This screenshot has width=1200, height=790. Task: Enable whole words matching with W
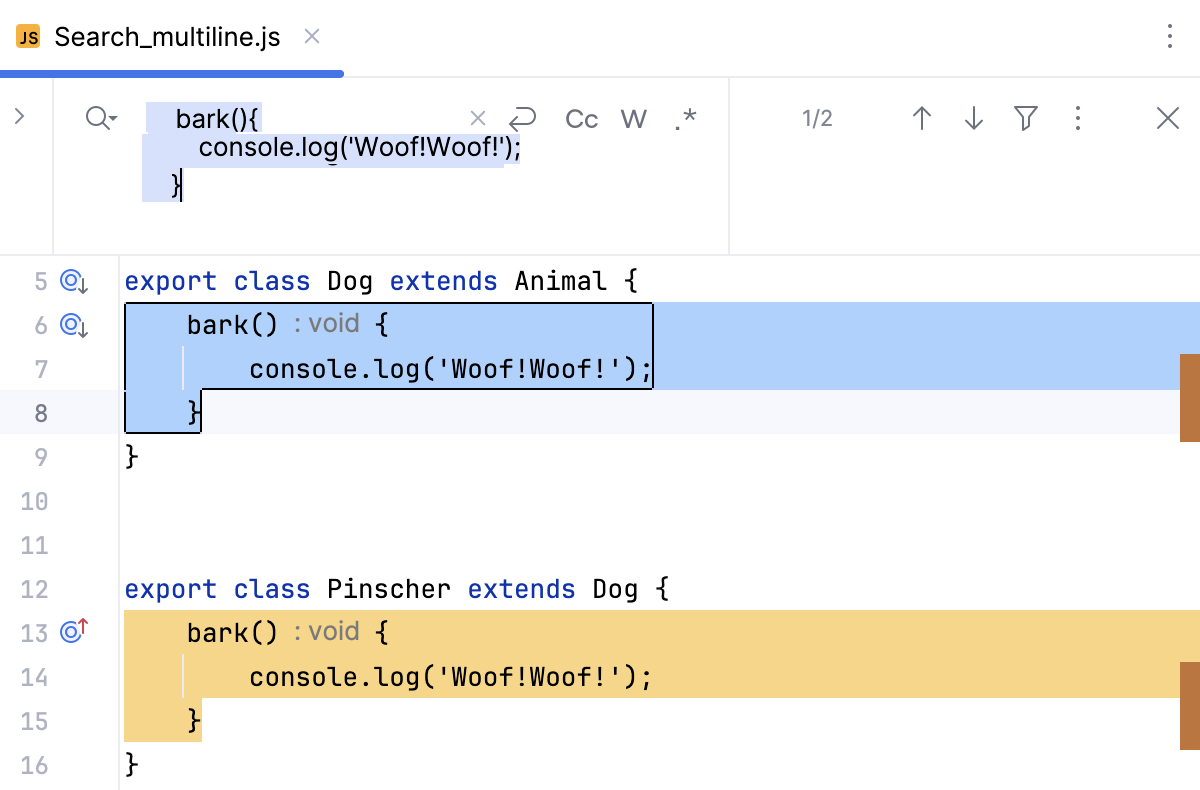pyautogui.click(x=633, y=118)
